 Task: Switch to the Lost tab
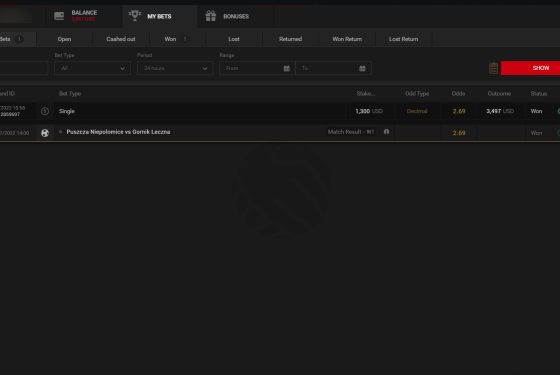[234, 39]
